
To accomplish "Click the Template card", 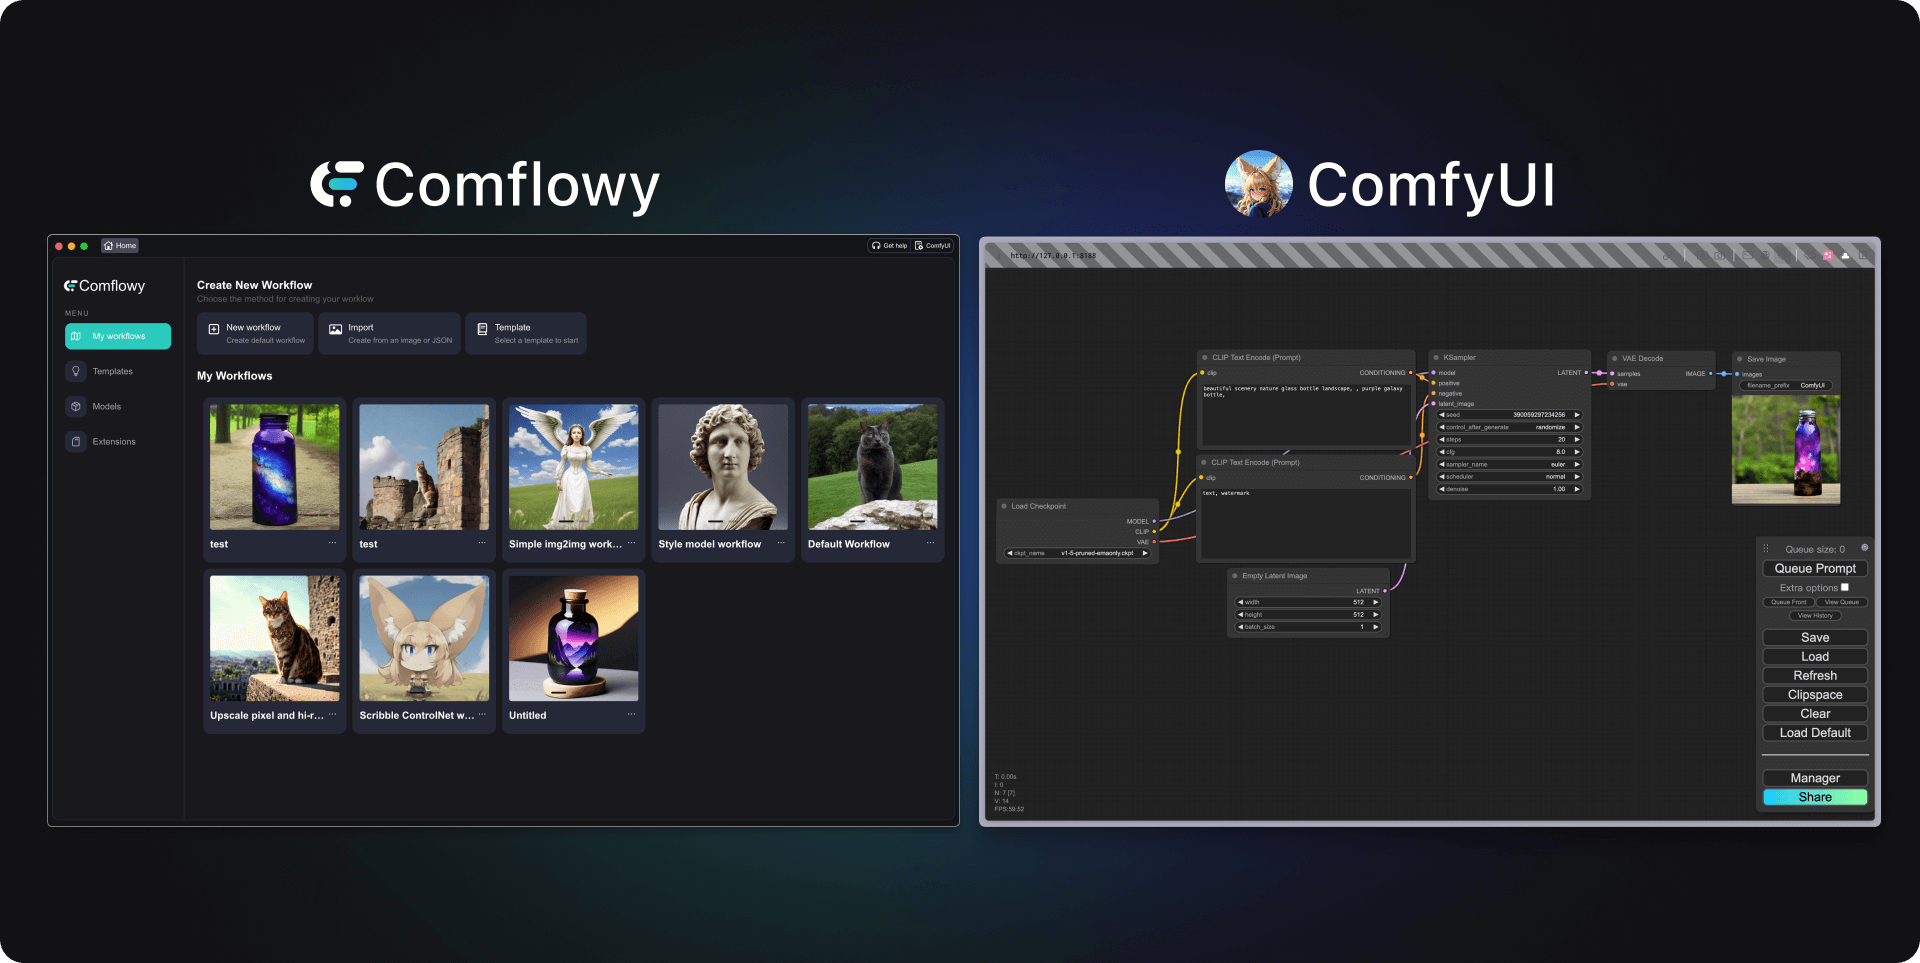I will (526, 334).
